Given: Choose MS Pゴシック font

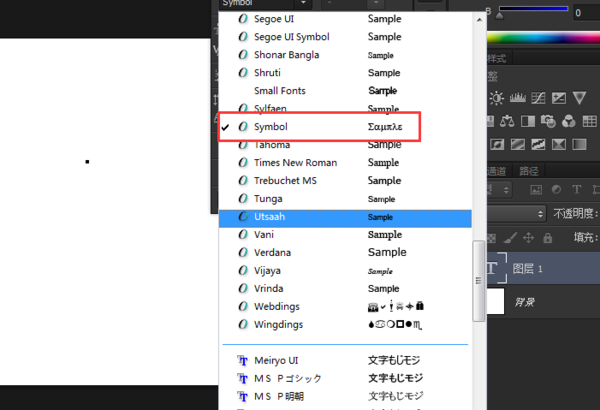Looking at the screenshot, I should [345, 379].
